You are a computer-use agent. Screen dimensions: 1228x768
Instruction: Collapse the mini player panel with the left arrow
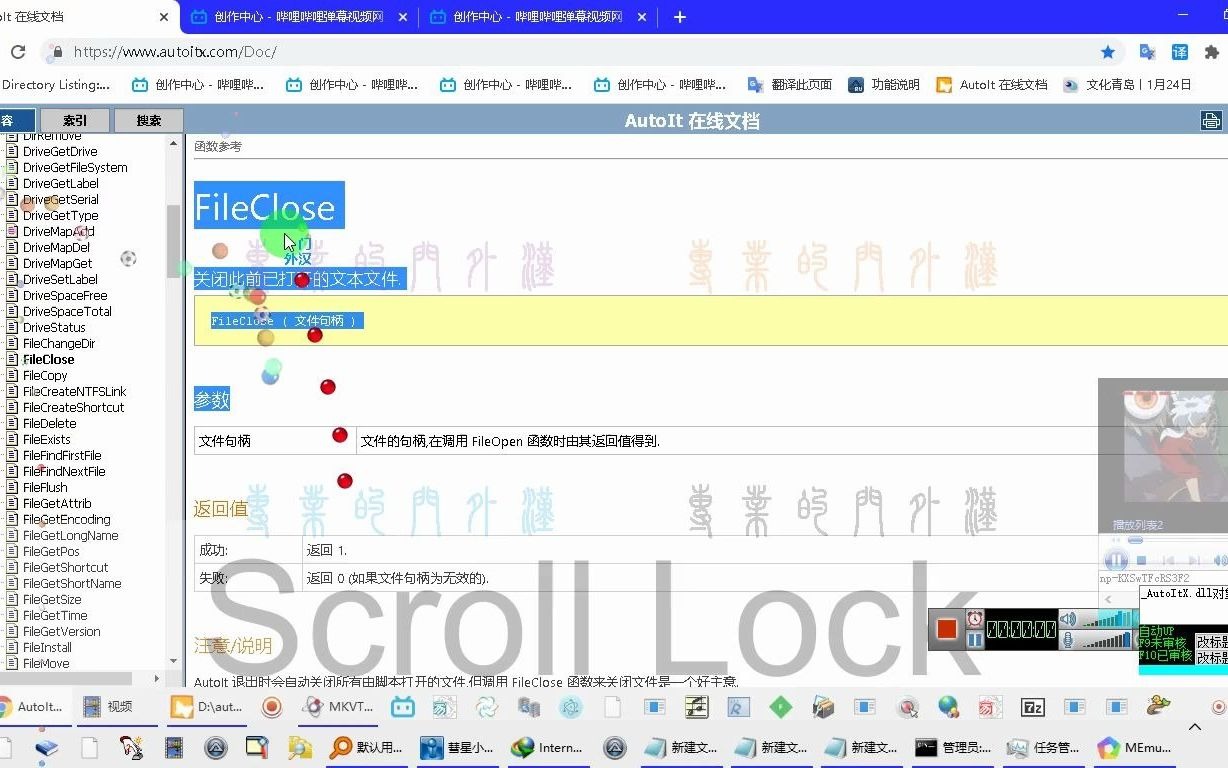1106,597
